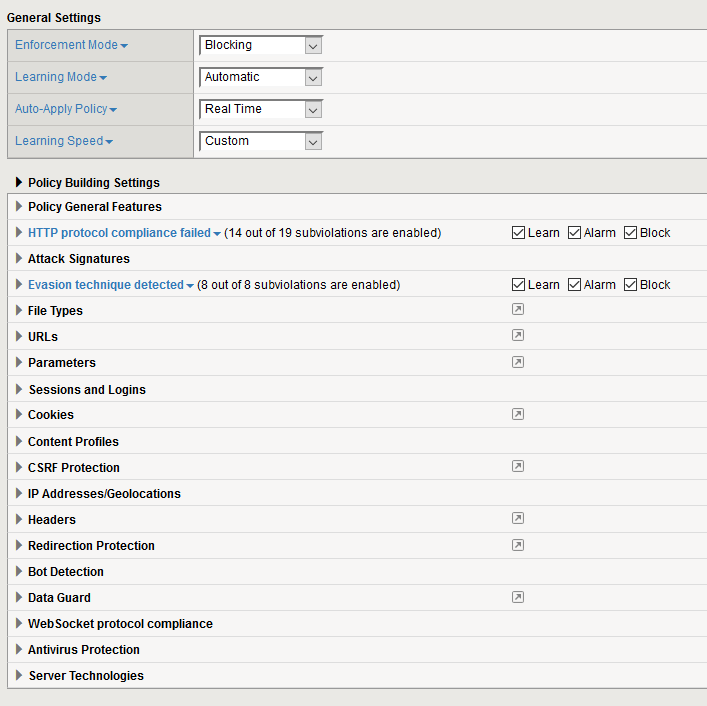707x706 pixels.
Task: Open the CSRF Protection external link icon
Action: (517, 466)
